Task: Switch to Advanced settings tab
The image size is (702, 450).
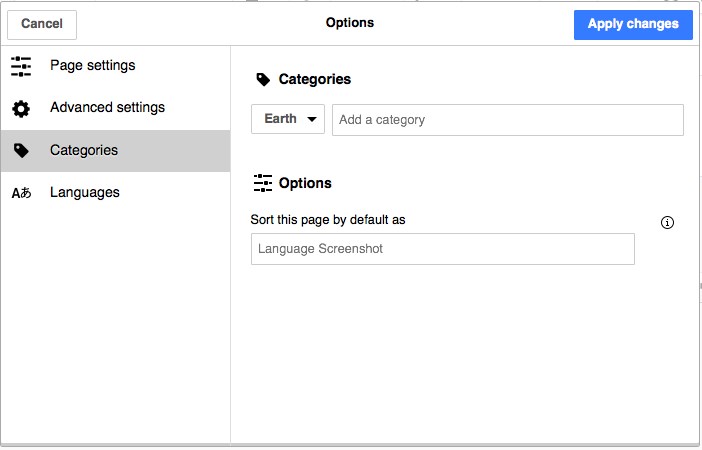Action: pyautogui.click(x=107, y=108)
